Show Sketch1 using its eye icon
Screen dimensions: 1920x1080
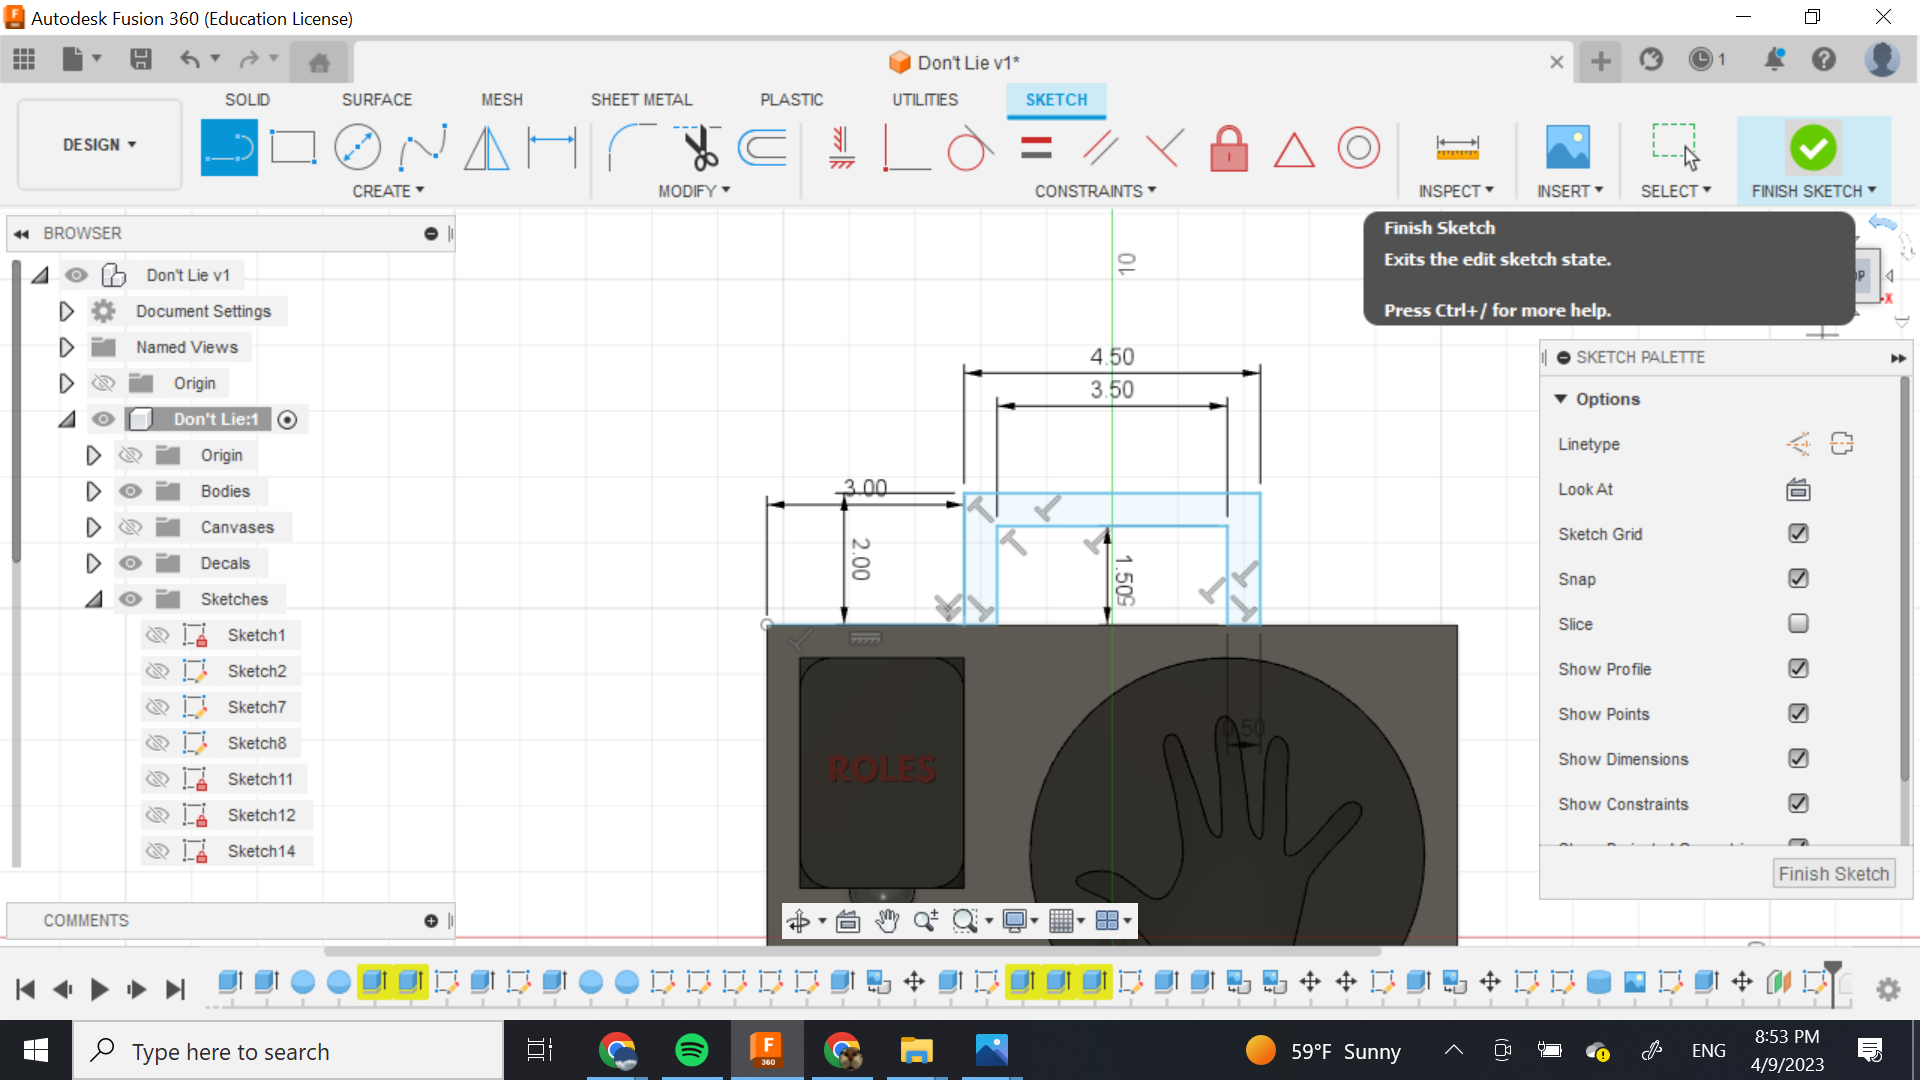(x=157, y=635)
